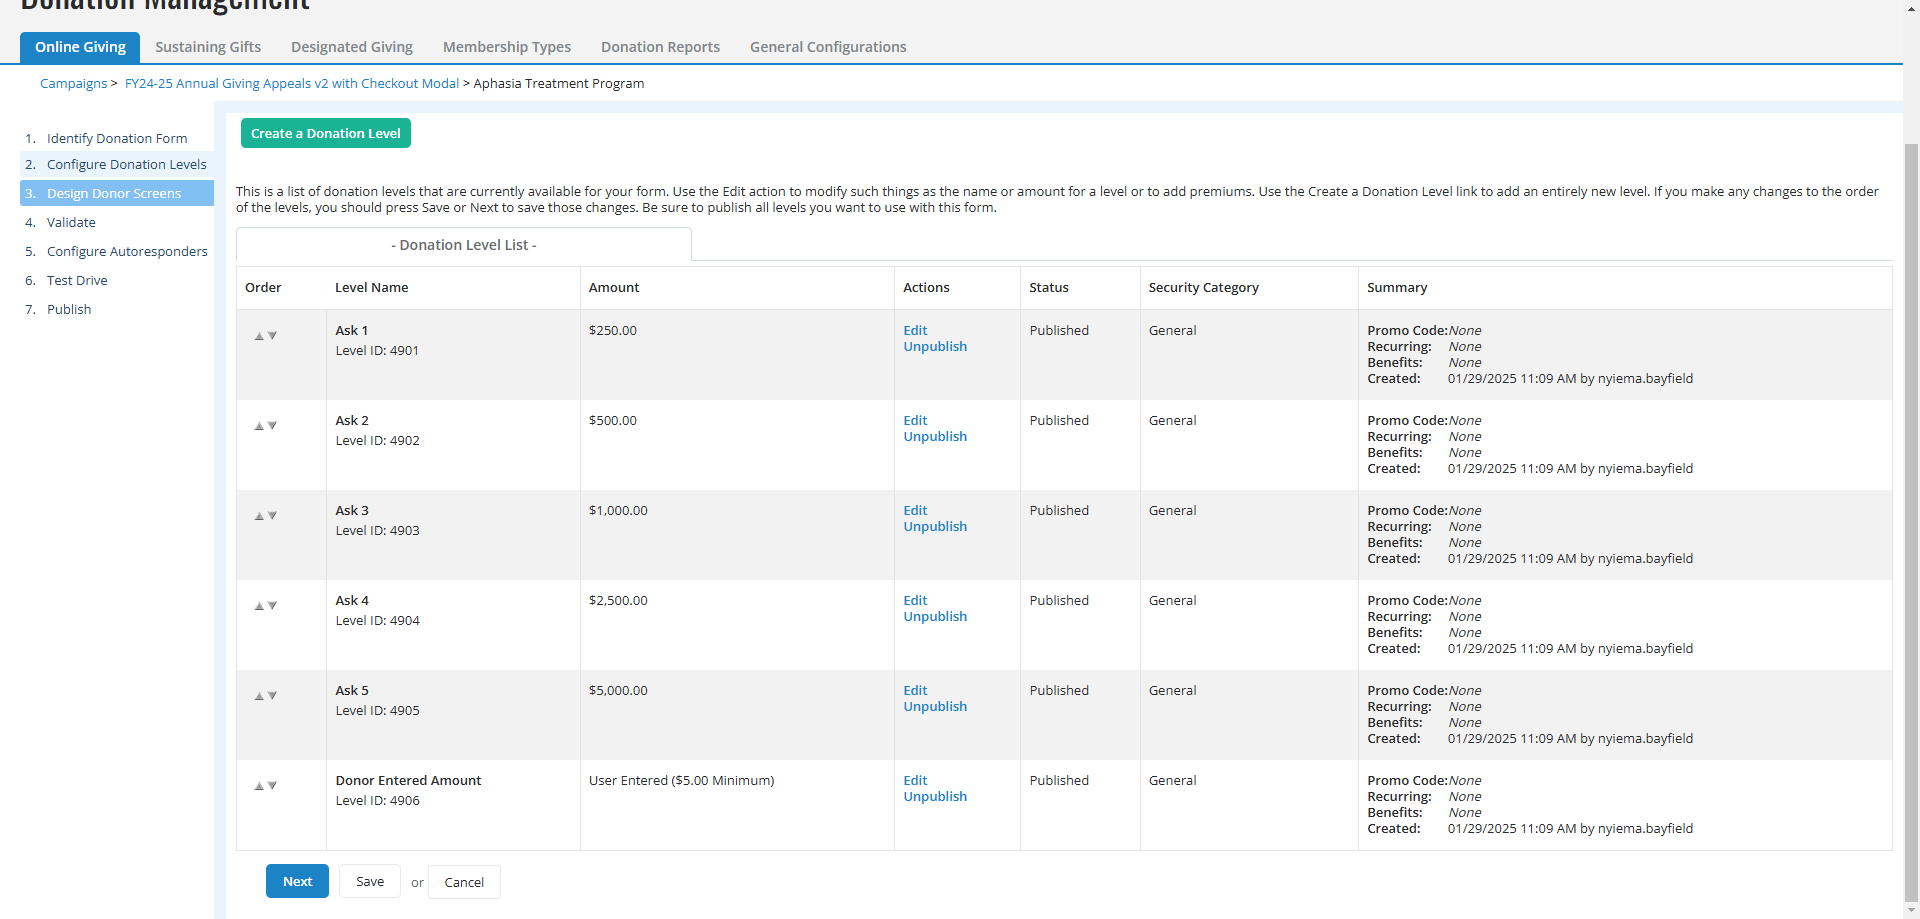Open Sustaining Gifts tab
1920x919 pixels.
[208, 47]
